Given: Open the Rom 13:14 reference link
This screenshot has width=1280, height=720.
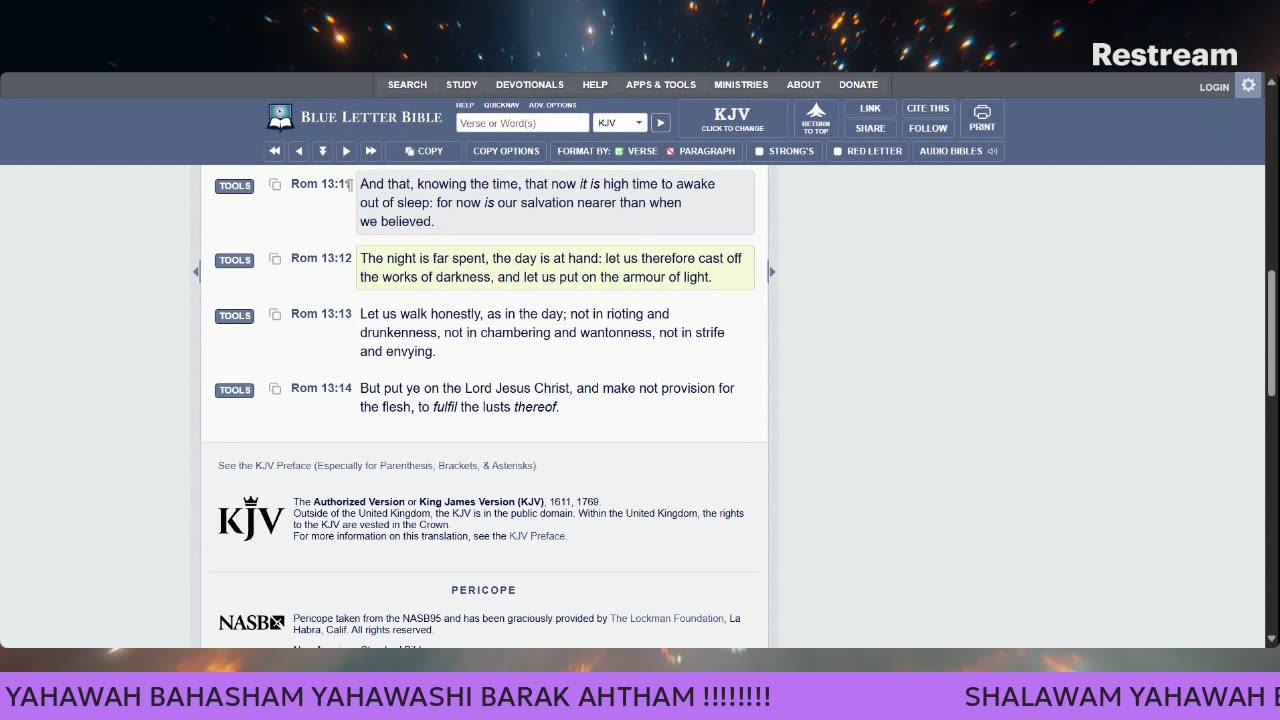Looking at the screenshot, I should coord(321,388).
